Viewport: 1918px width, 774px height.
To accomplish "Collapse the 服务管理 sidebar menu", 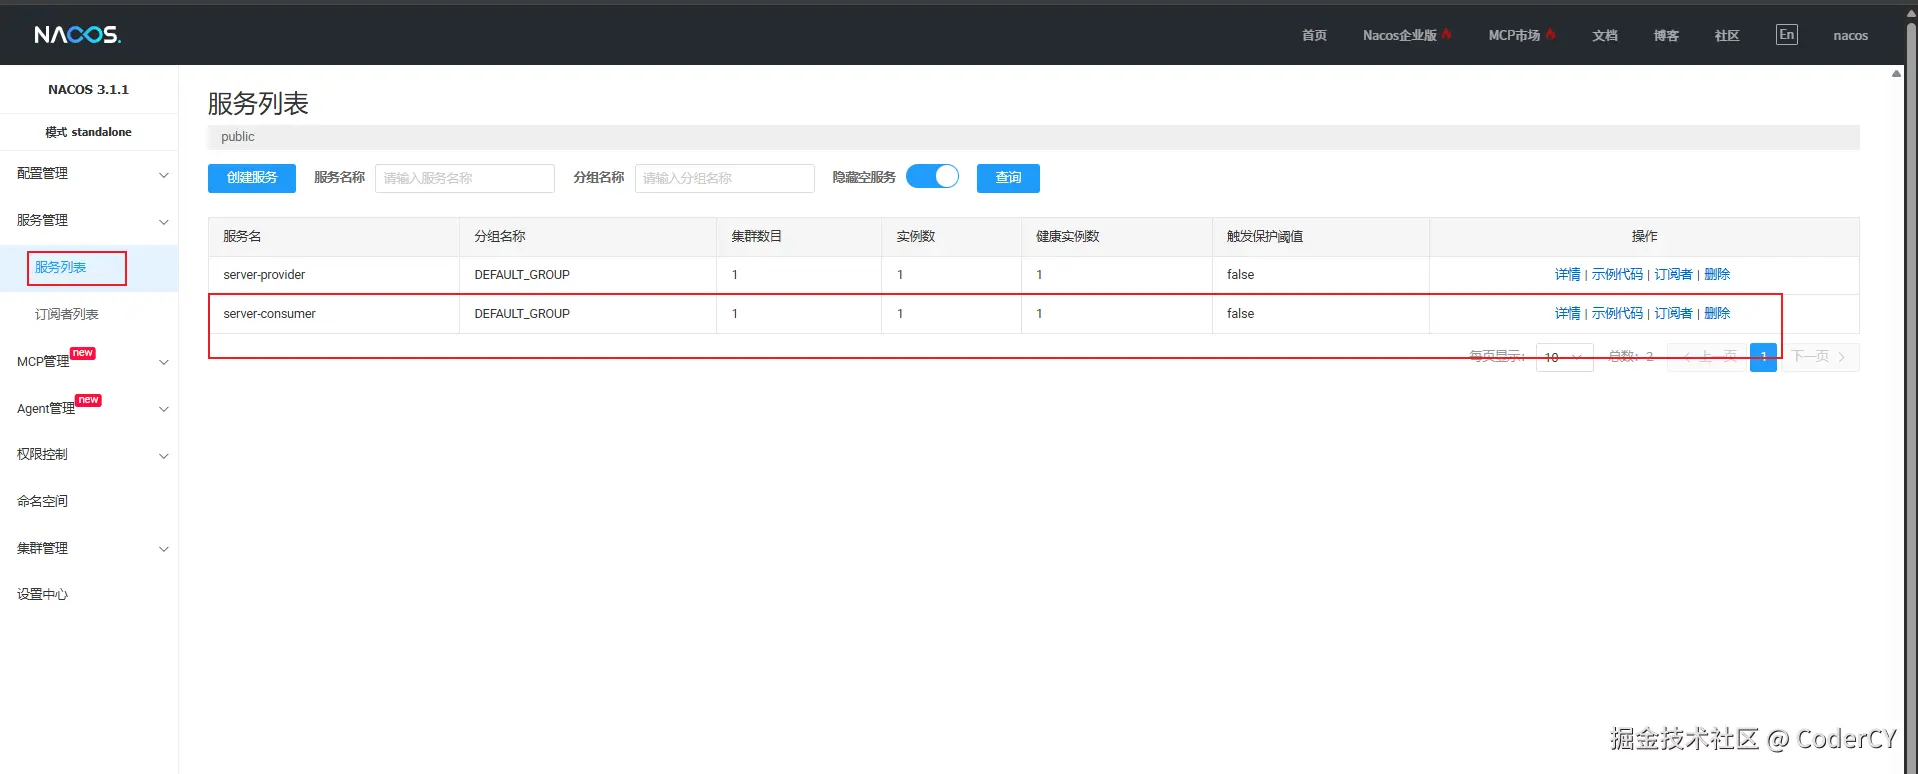I will point(89,221).
